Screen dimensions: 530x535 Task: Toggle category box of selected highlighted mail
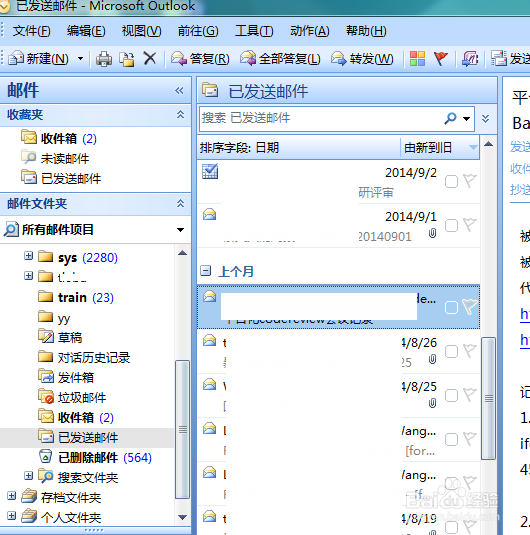[451, 307]
